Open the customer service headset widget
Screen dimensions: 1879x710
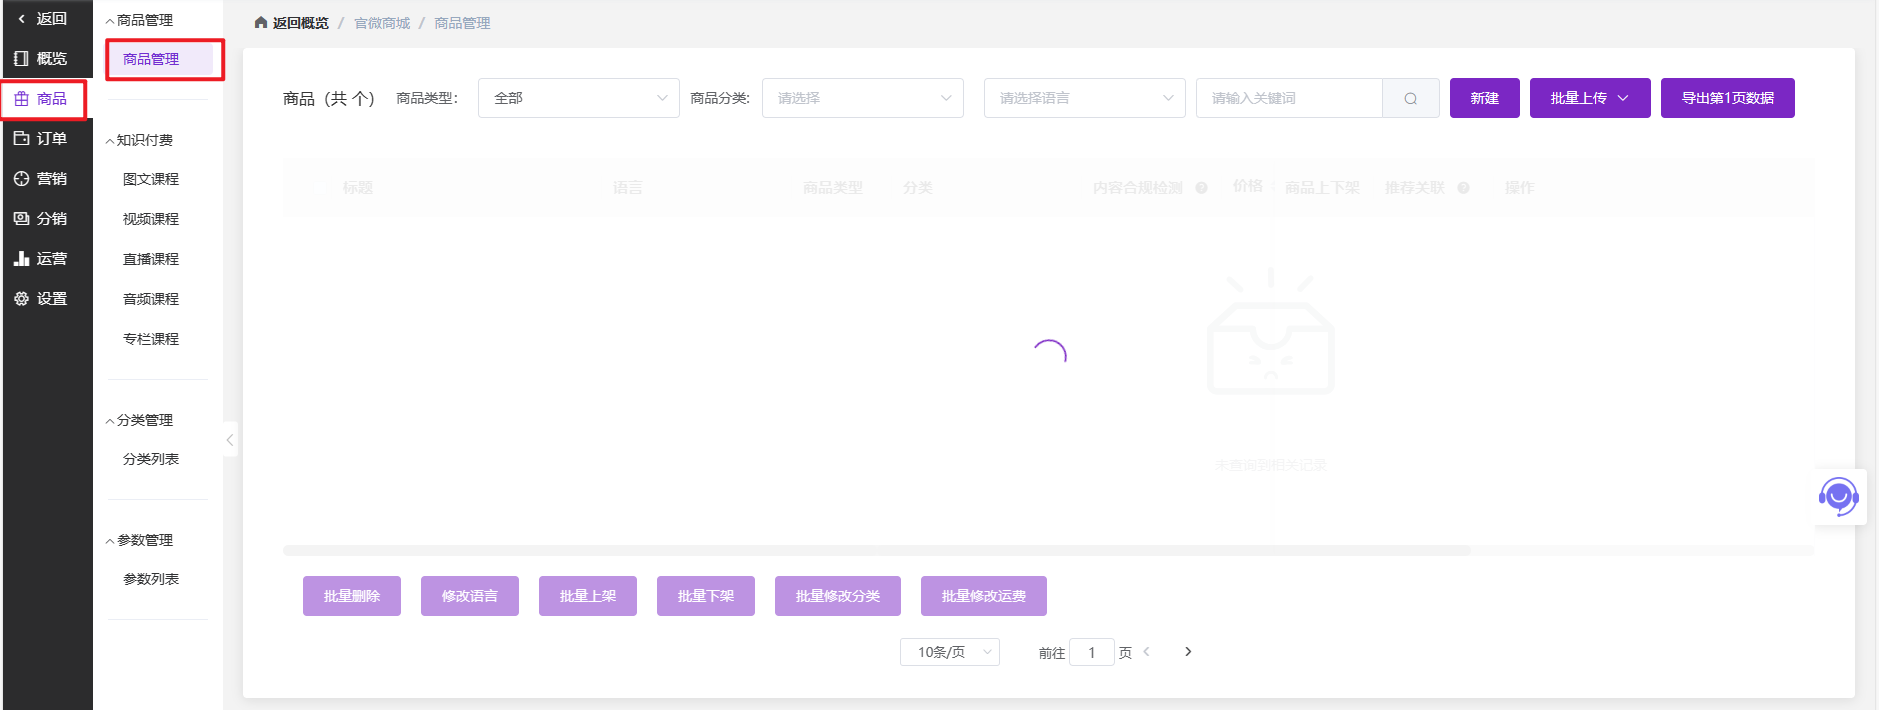(x=1838, y=496)
